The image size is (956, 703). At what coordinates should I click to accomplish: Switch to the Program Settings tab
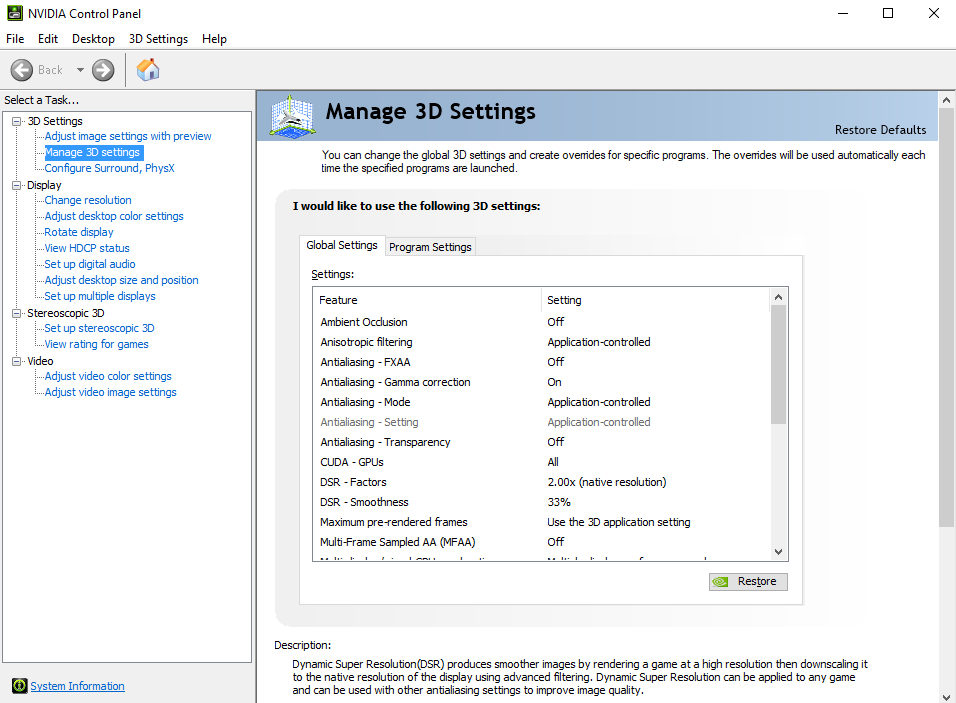430,247
